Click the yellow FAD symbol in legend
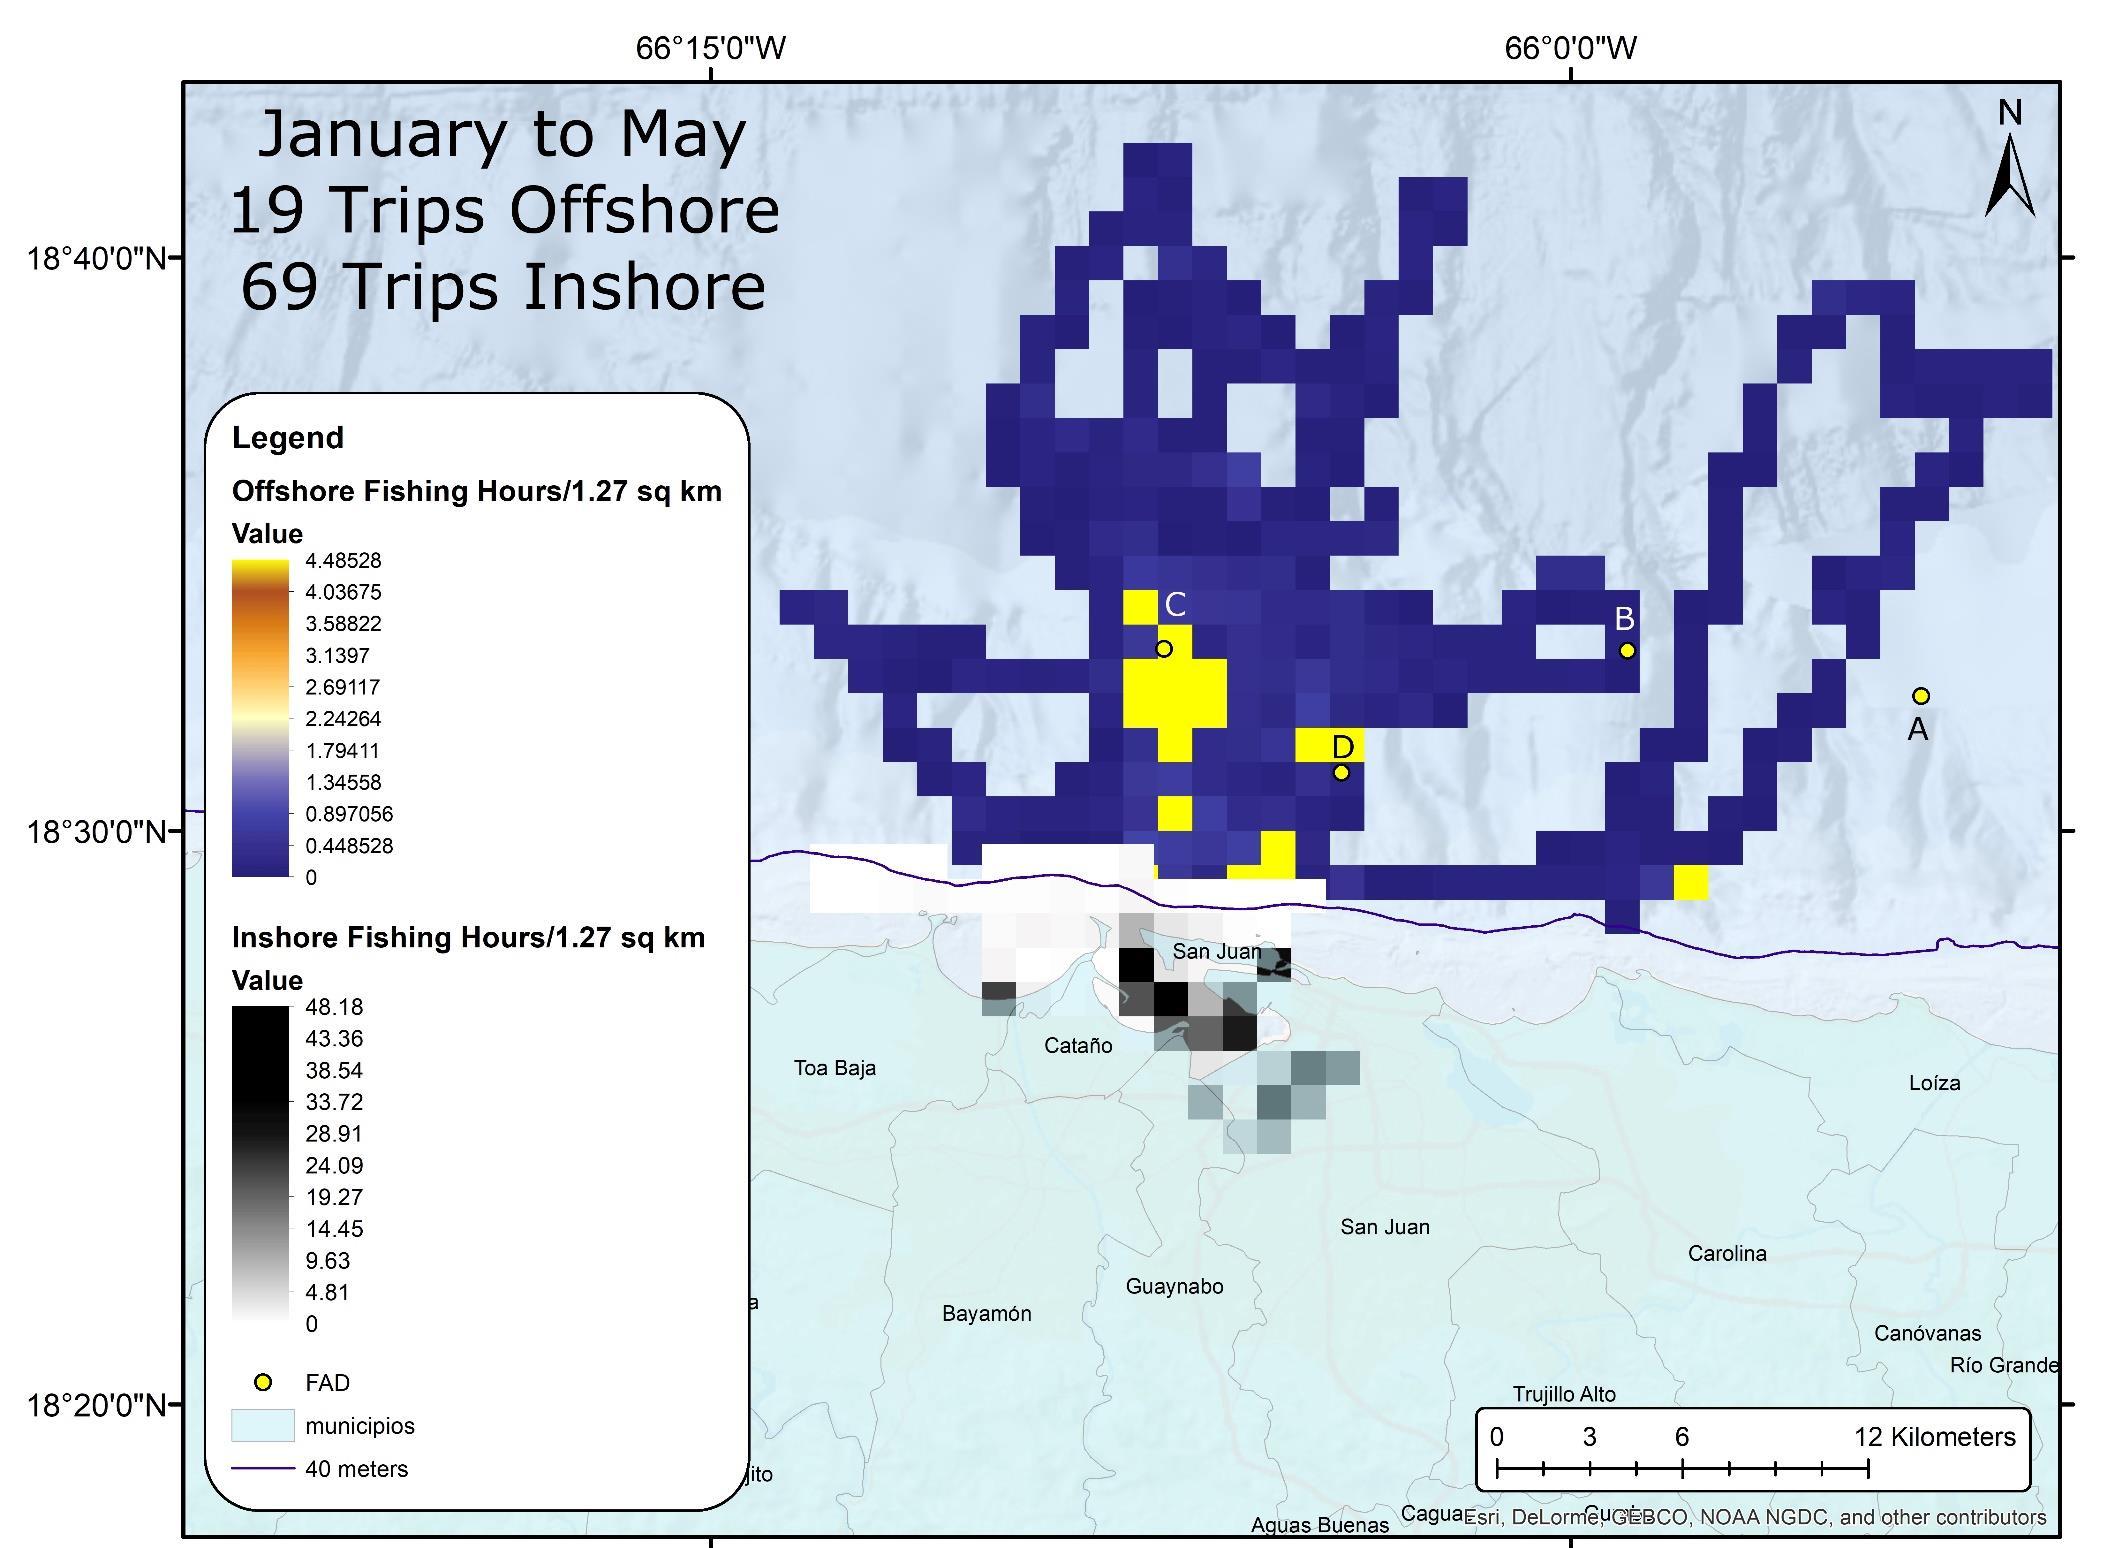This screenshot has width=2107, height=1548. point(263,1382)
